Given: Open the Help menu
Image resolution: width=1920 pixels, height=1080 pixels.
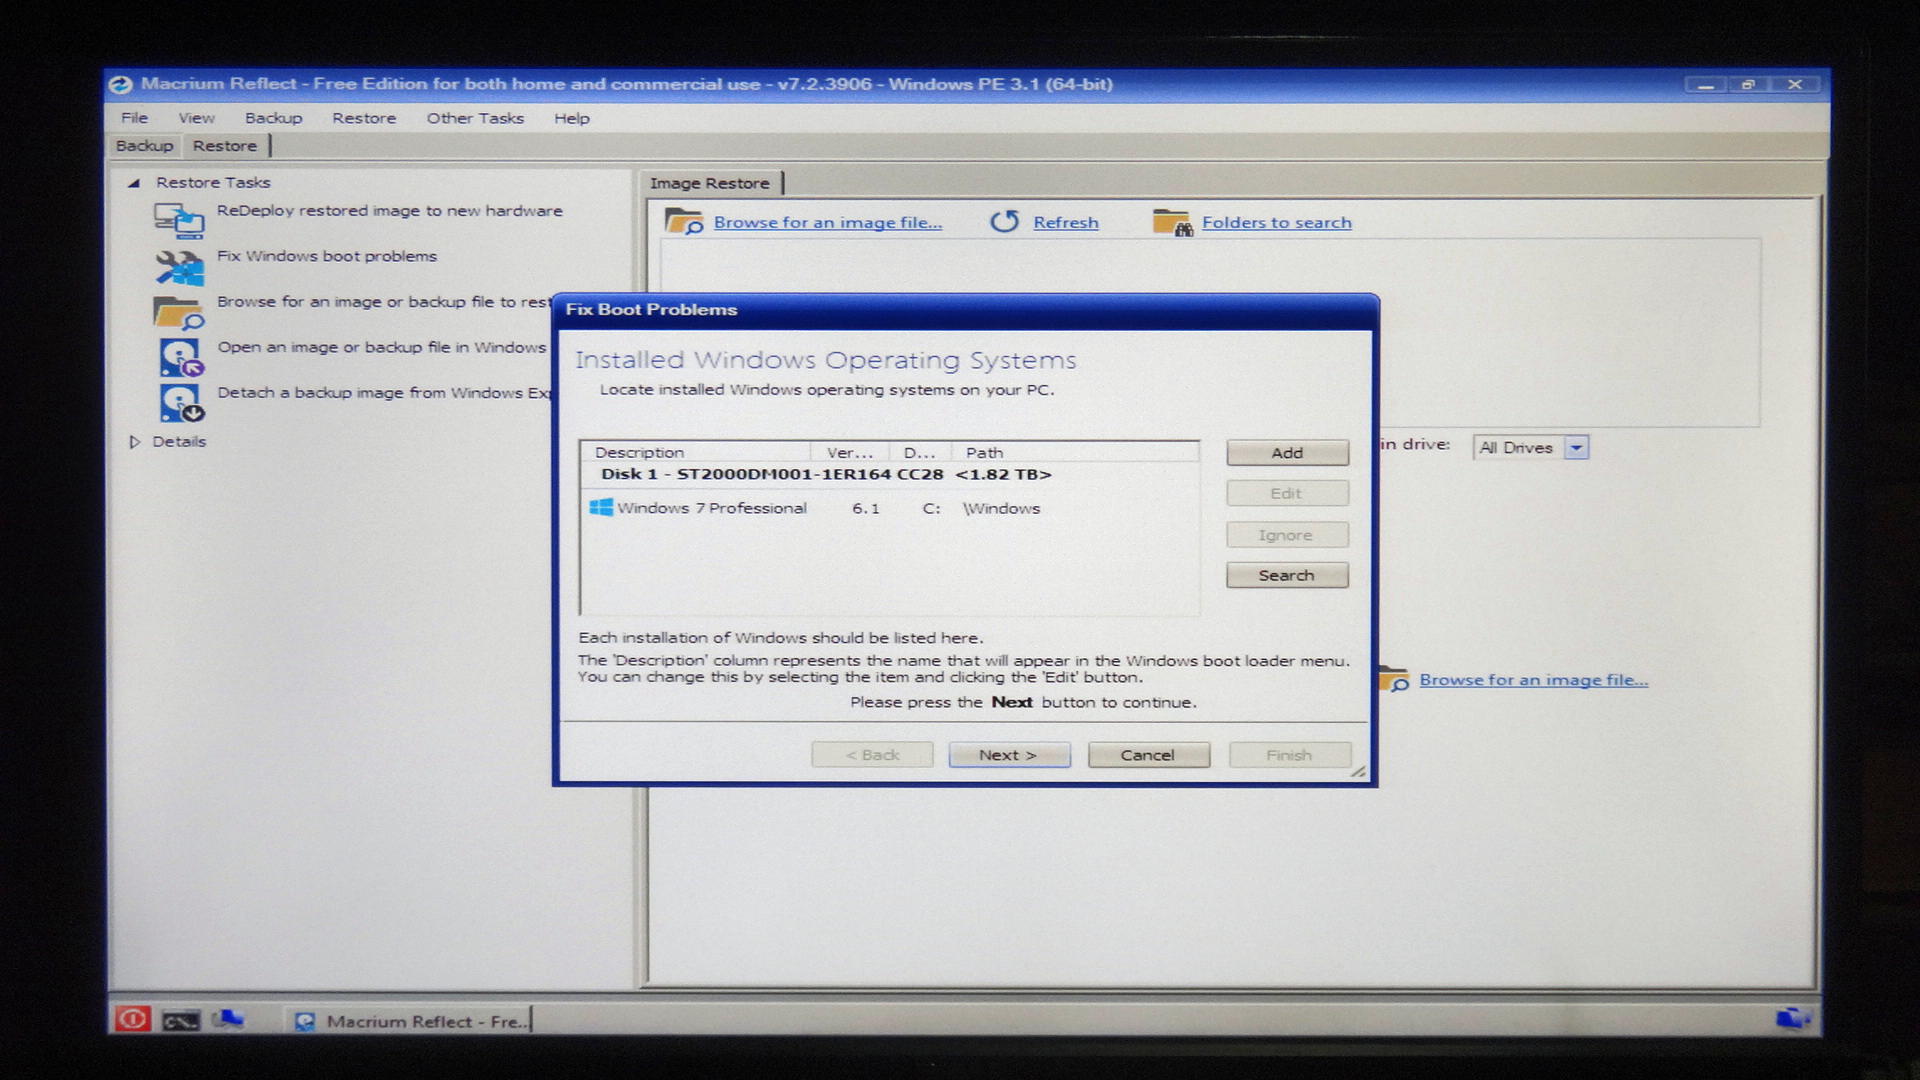Looking at the screenshot, I should (572, 118).
